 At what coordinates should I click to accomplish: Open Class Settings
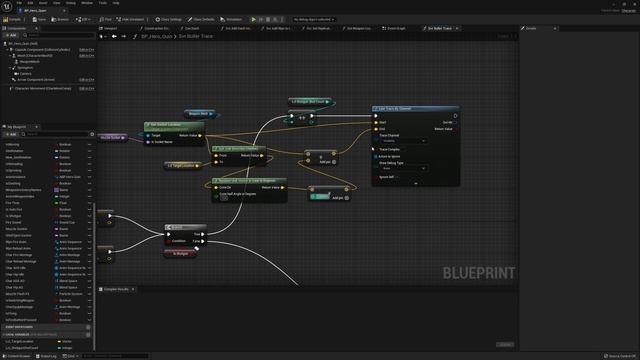pyautogui.click(x=168, y=19)
